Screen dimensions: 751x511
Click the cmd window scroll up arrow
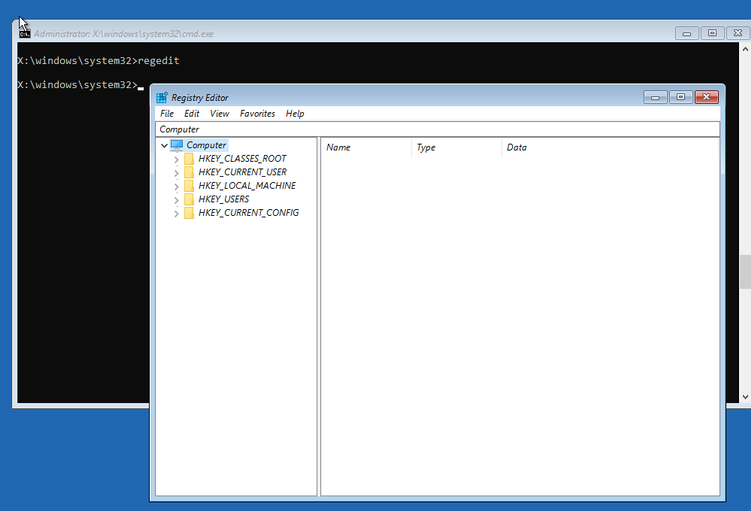[745, 49]
